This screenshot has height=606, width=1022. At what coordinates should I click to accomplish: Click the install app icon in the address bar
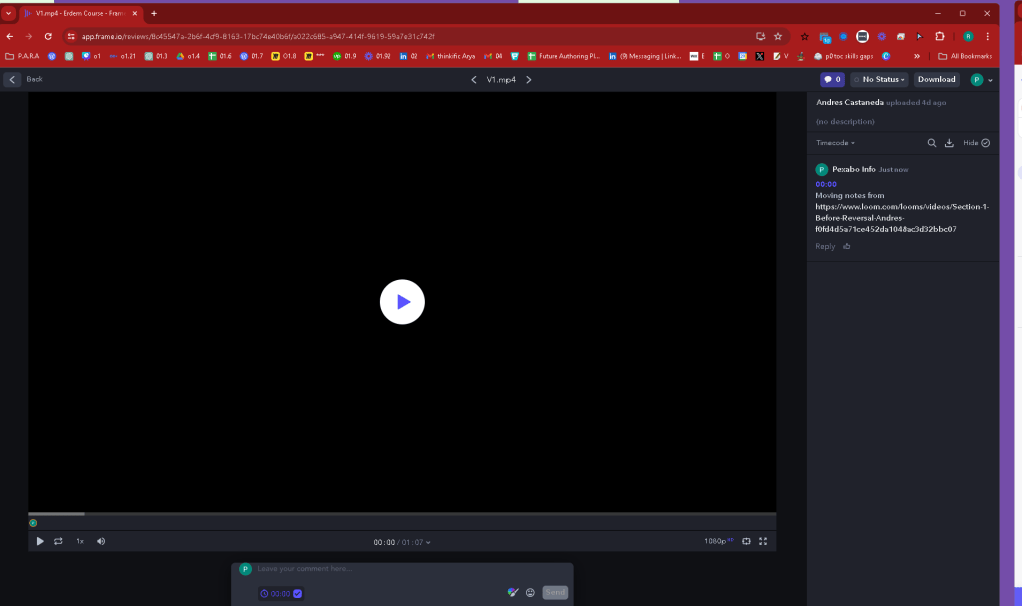(760, 36)
